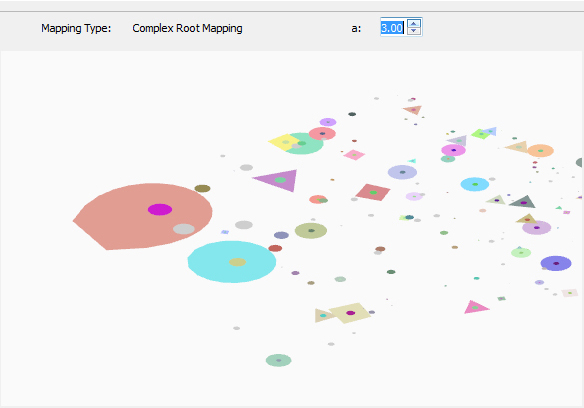Click the Complex Root Mapping label
The image size is (584, 408).
[x=187, y=28]
